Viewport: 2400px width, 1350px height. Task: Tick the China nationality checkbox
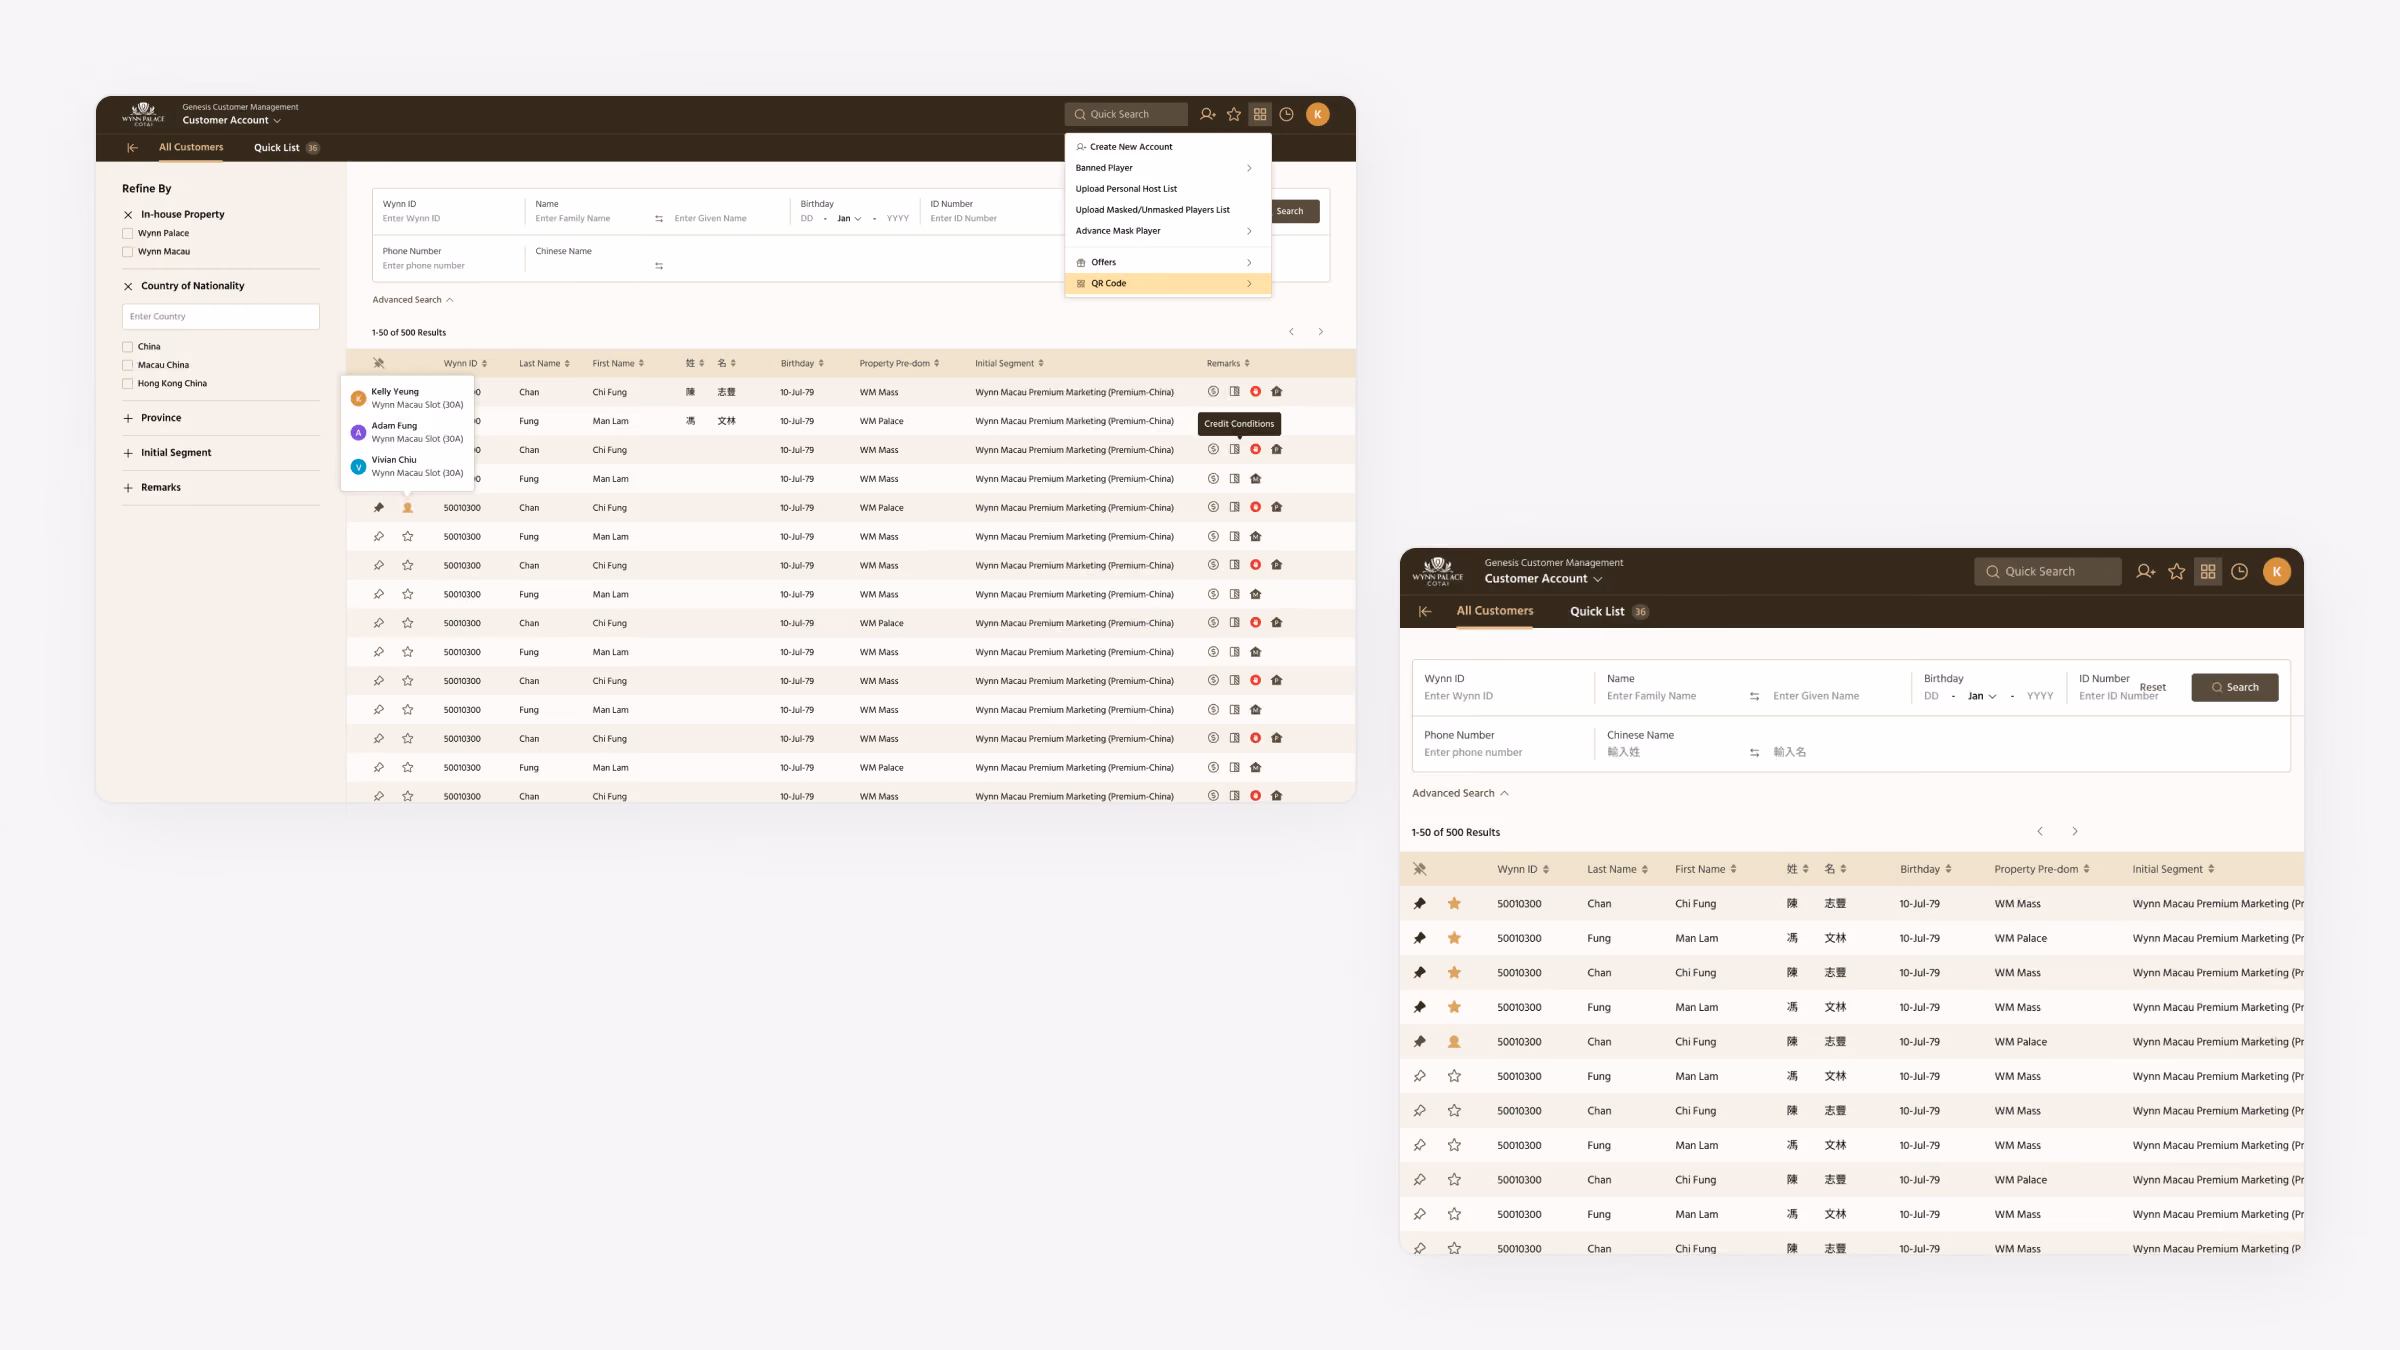127,347
